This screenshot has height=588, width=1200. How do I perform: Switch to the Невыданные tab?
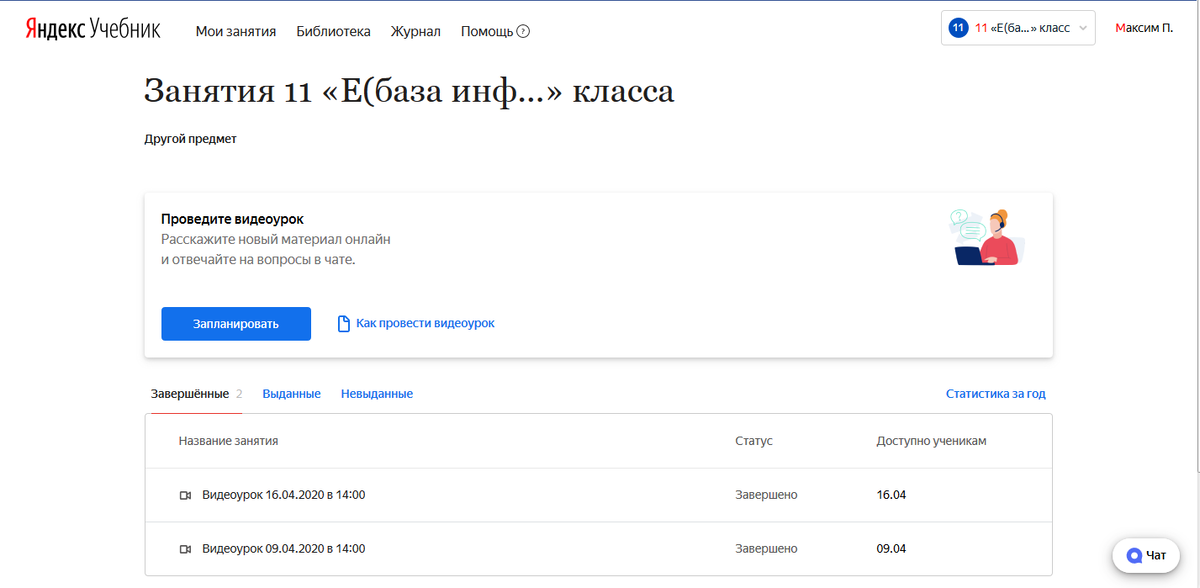click(375, 393)
